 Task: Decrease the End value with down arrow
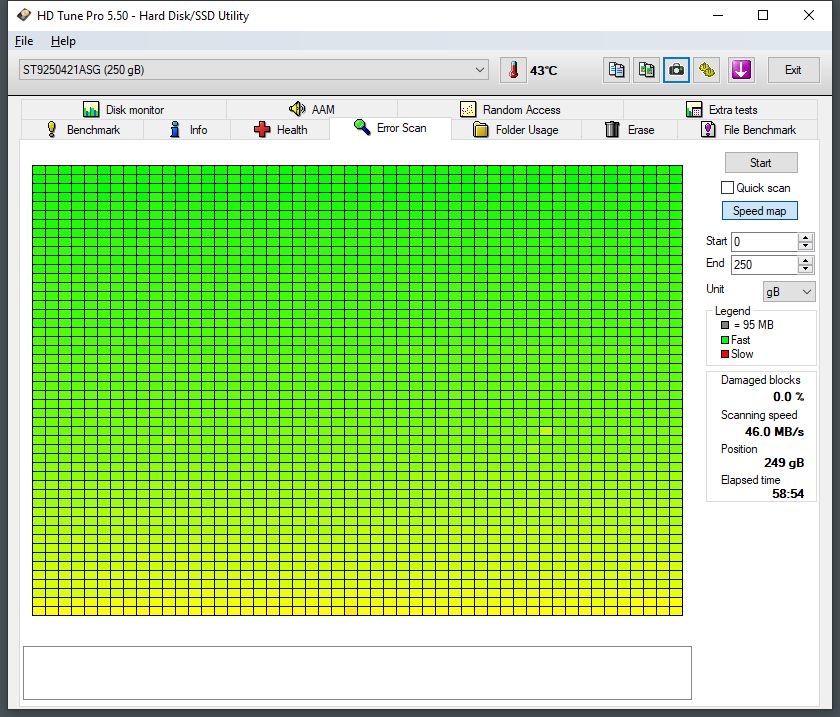[x=805, y=269]
